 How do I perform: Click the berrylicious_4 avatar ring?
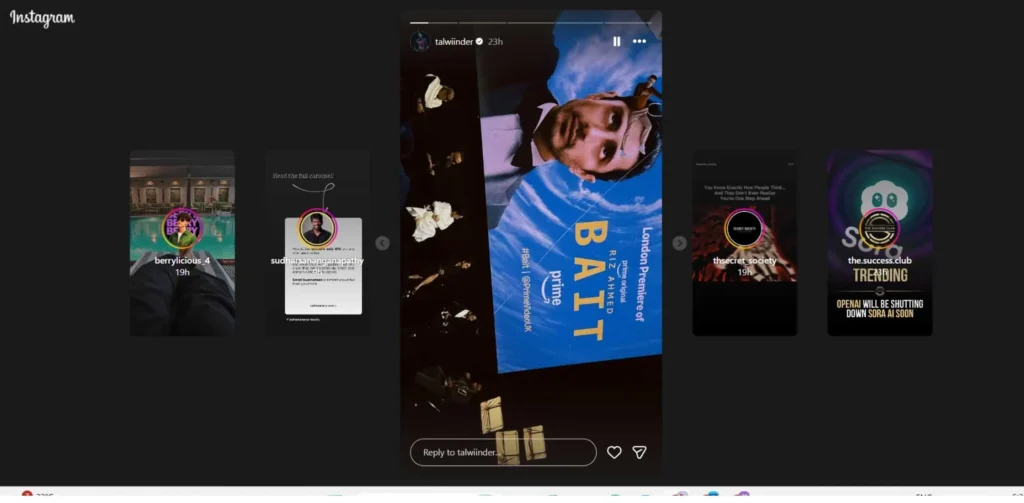point(182,228)
